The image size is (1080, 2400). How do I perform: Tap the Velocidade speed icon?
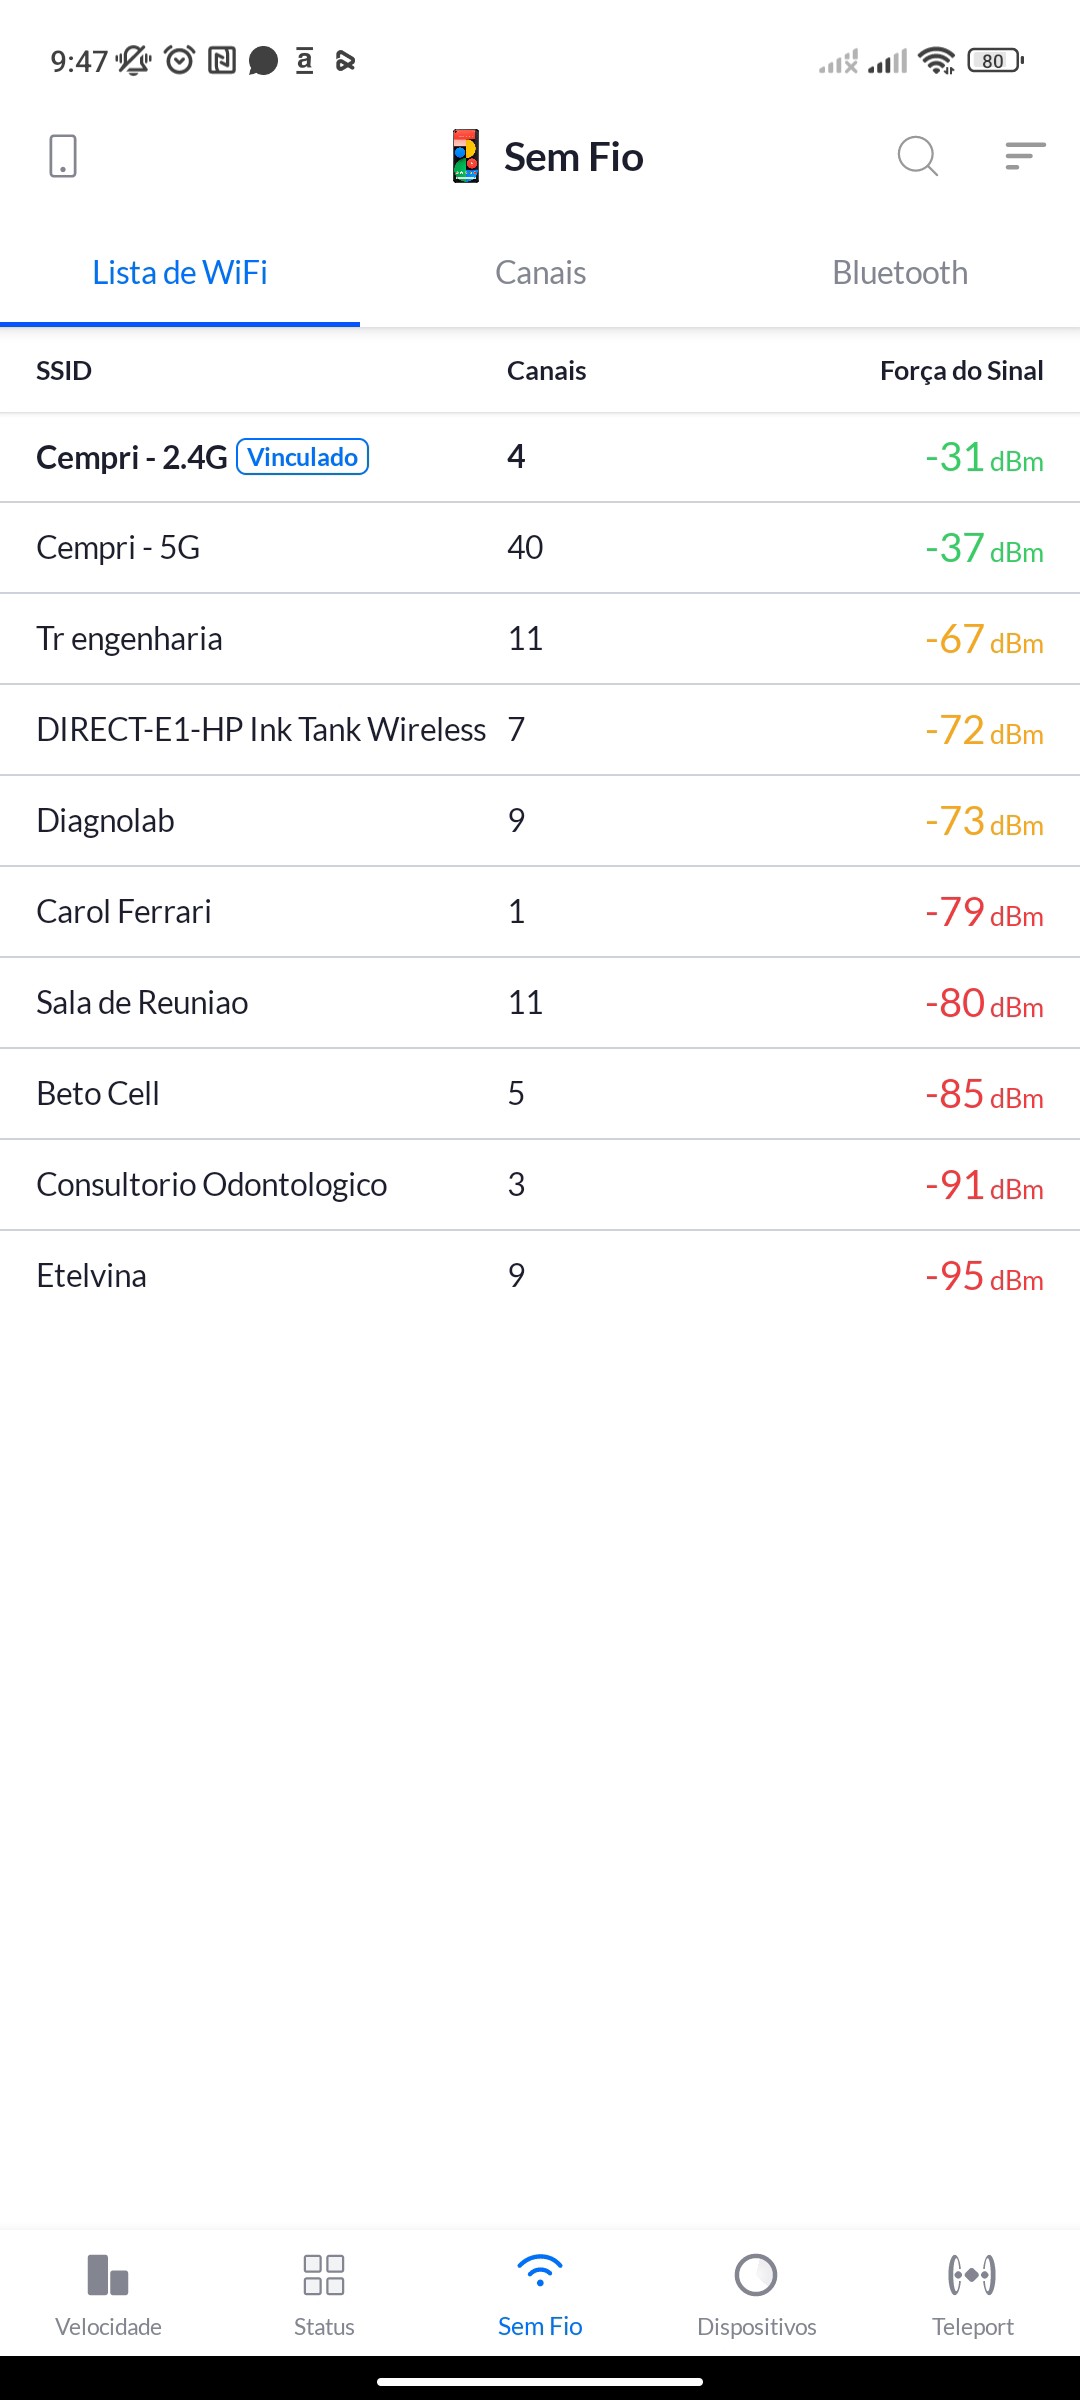point(108,2275)
